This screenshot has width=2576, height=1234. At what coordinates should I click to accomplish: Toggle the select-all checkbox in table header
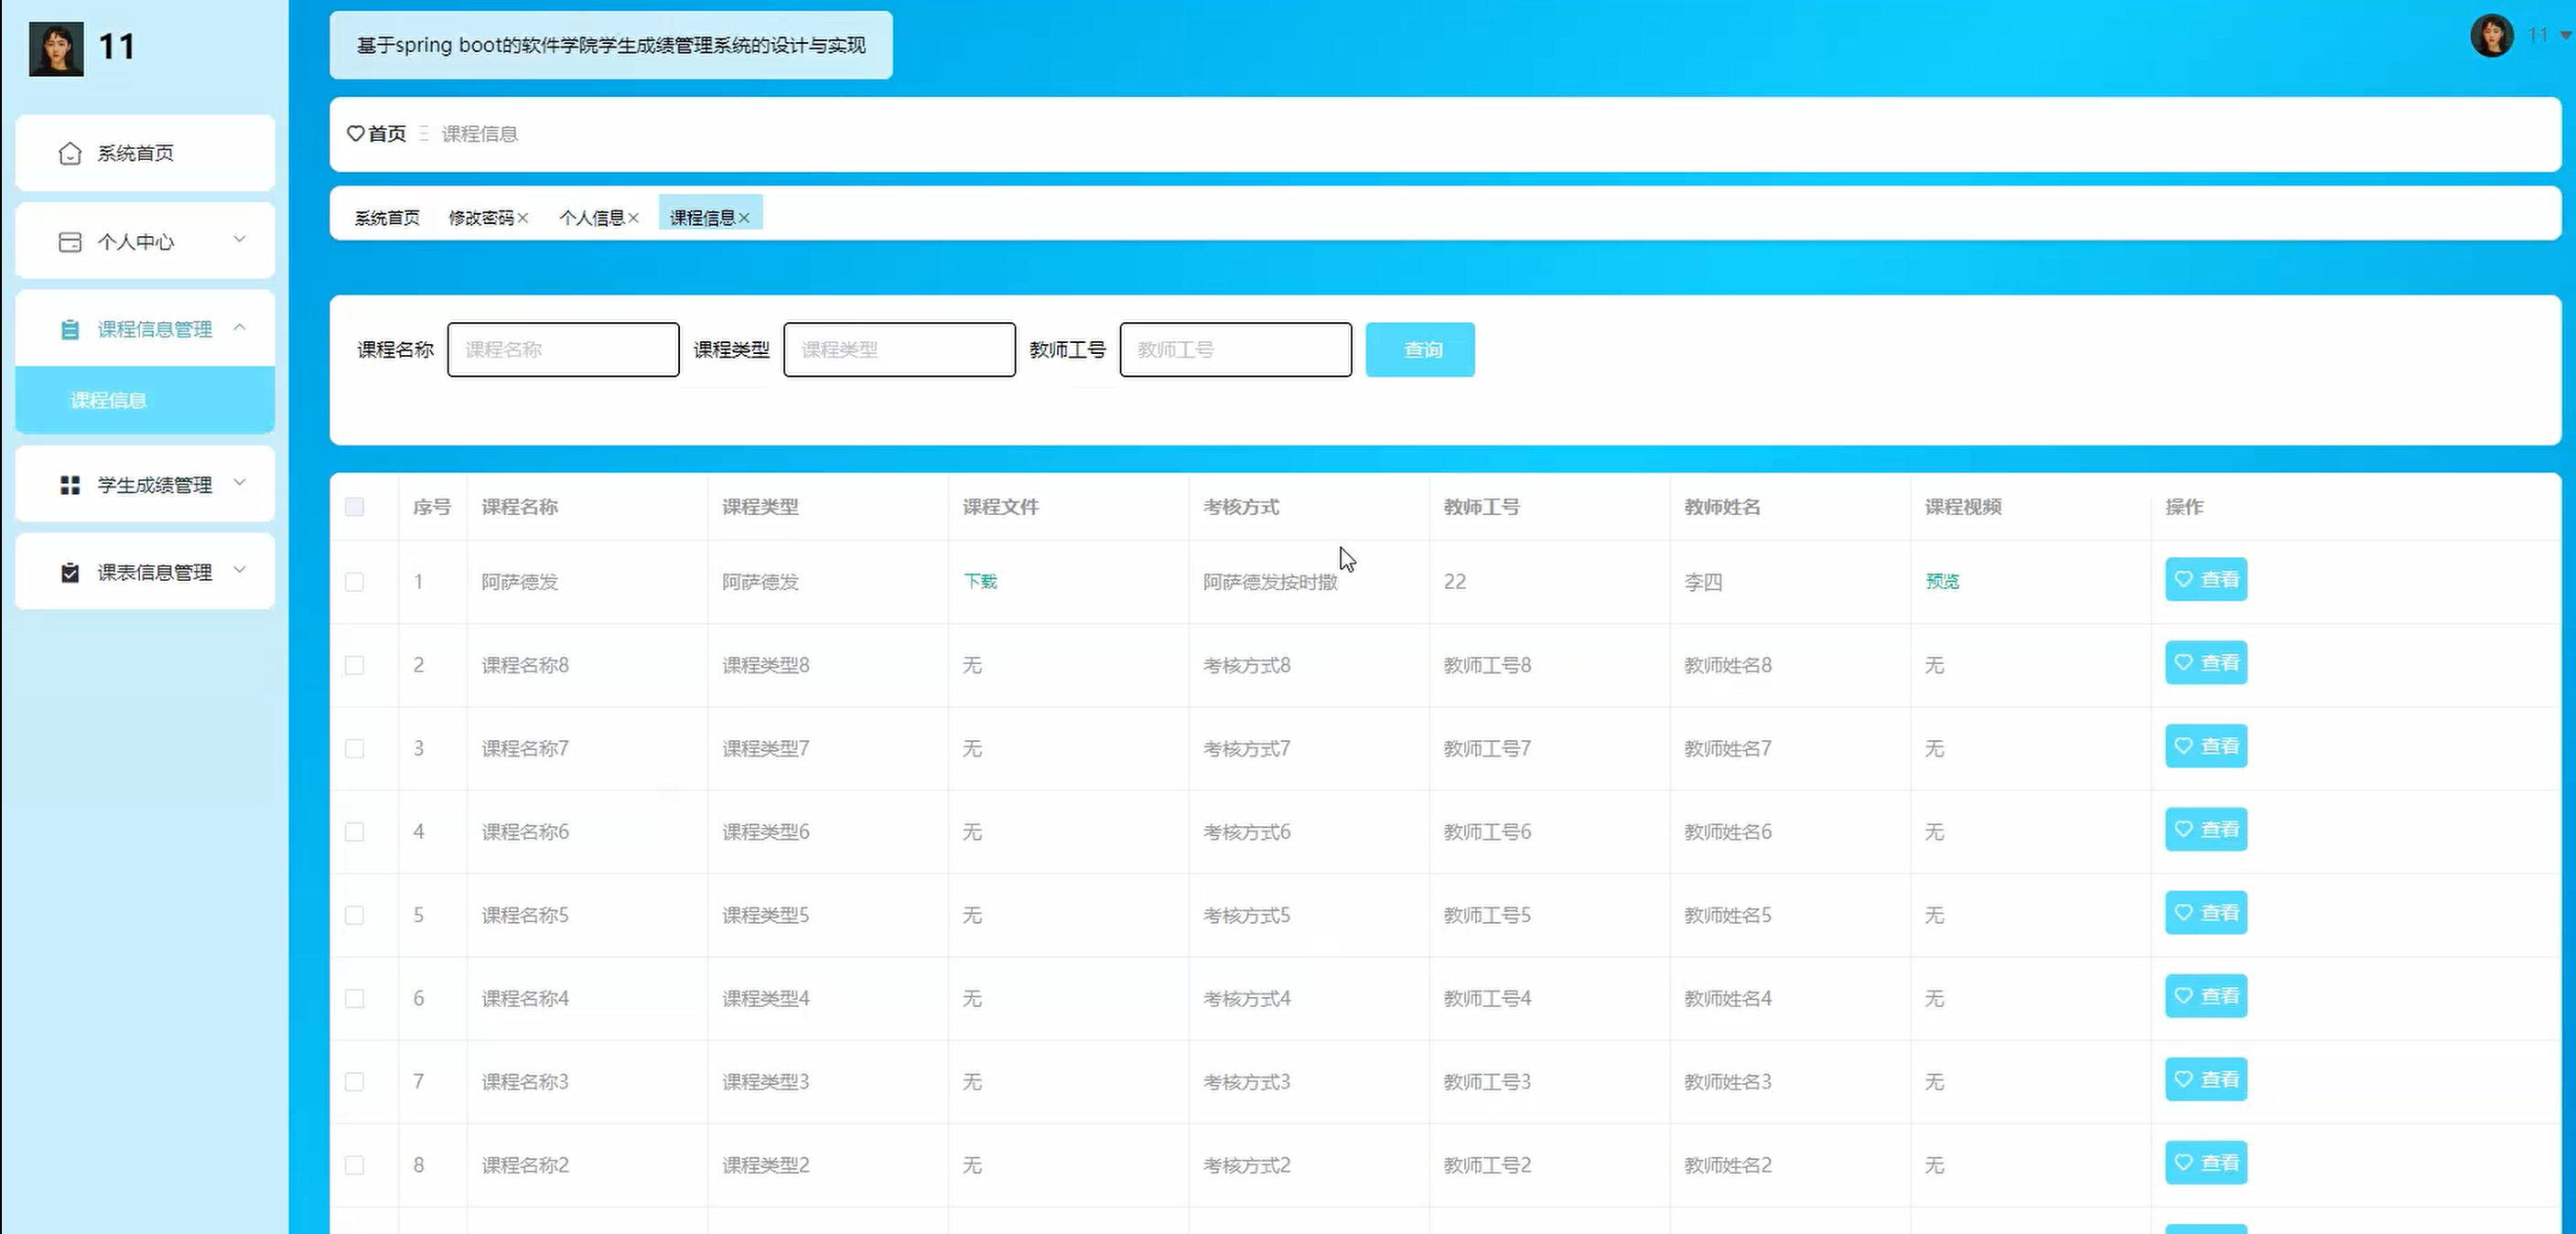pos(354,507)
